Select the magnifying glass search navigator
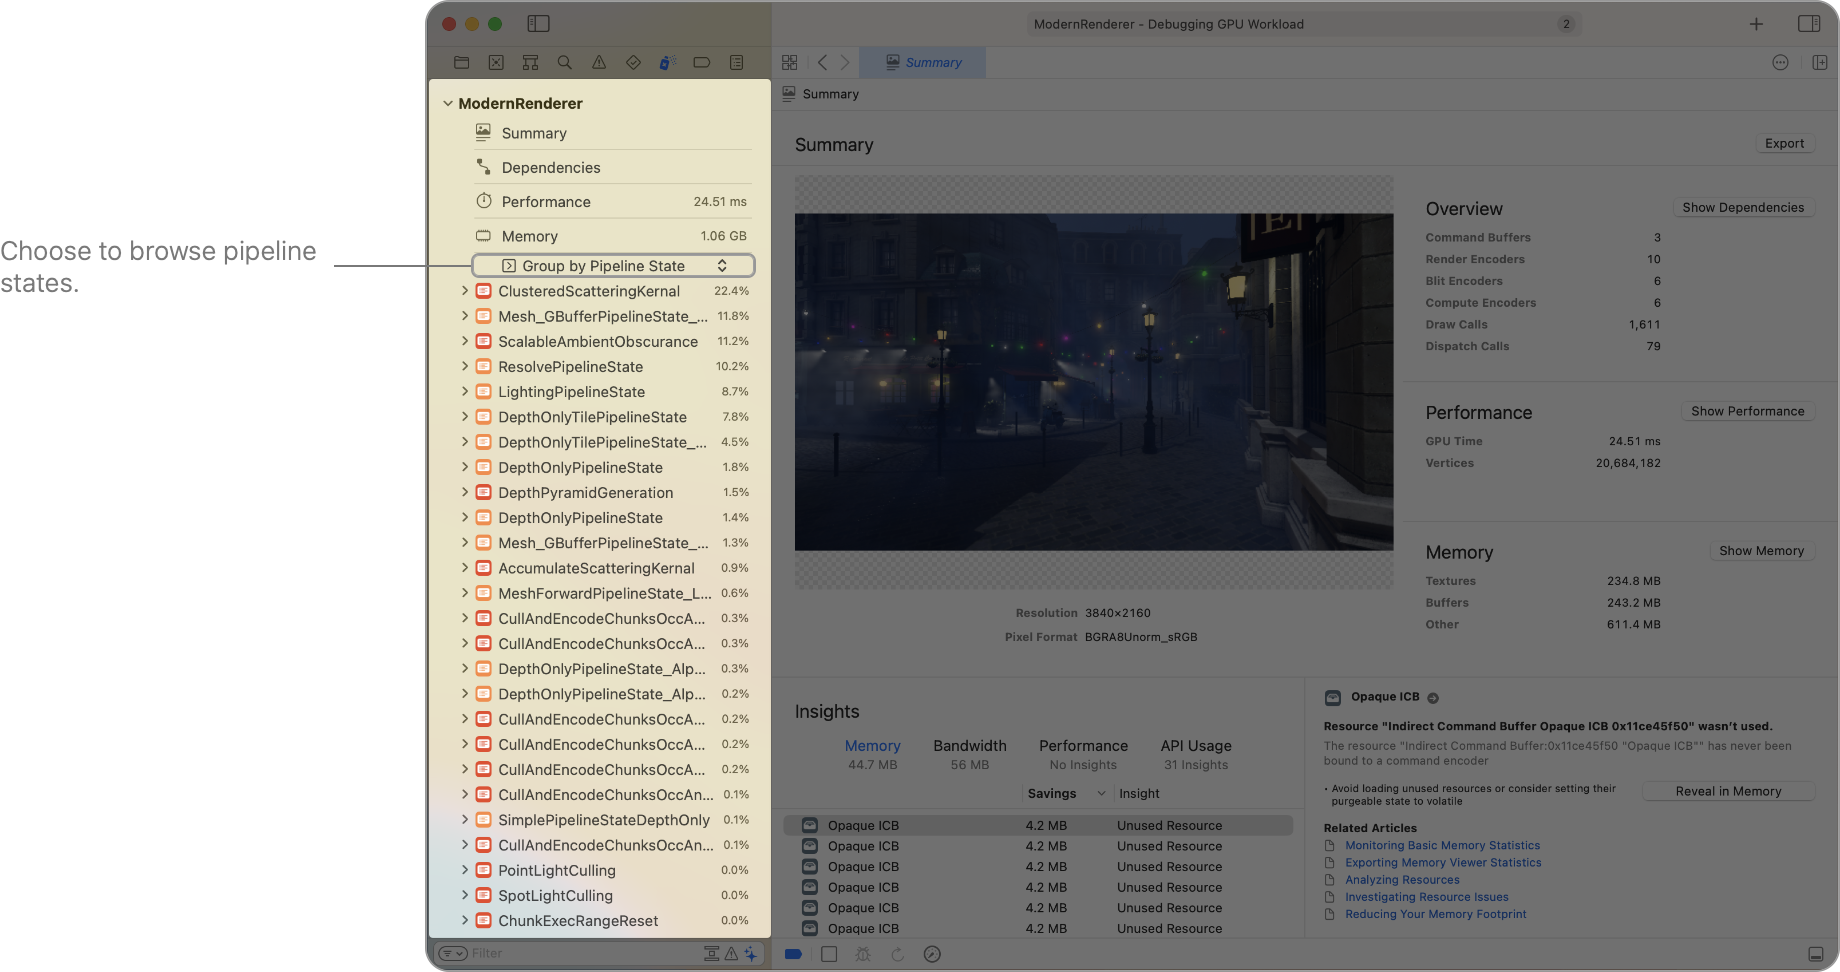The image size is (1840, 972). (x=565, y=62)
